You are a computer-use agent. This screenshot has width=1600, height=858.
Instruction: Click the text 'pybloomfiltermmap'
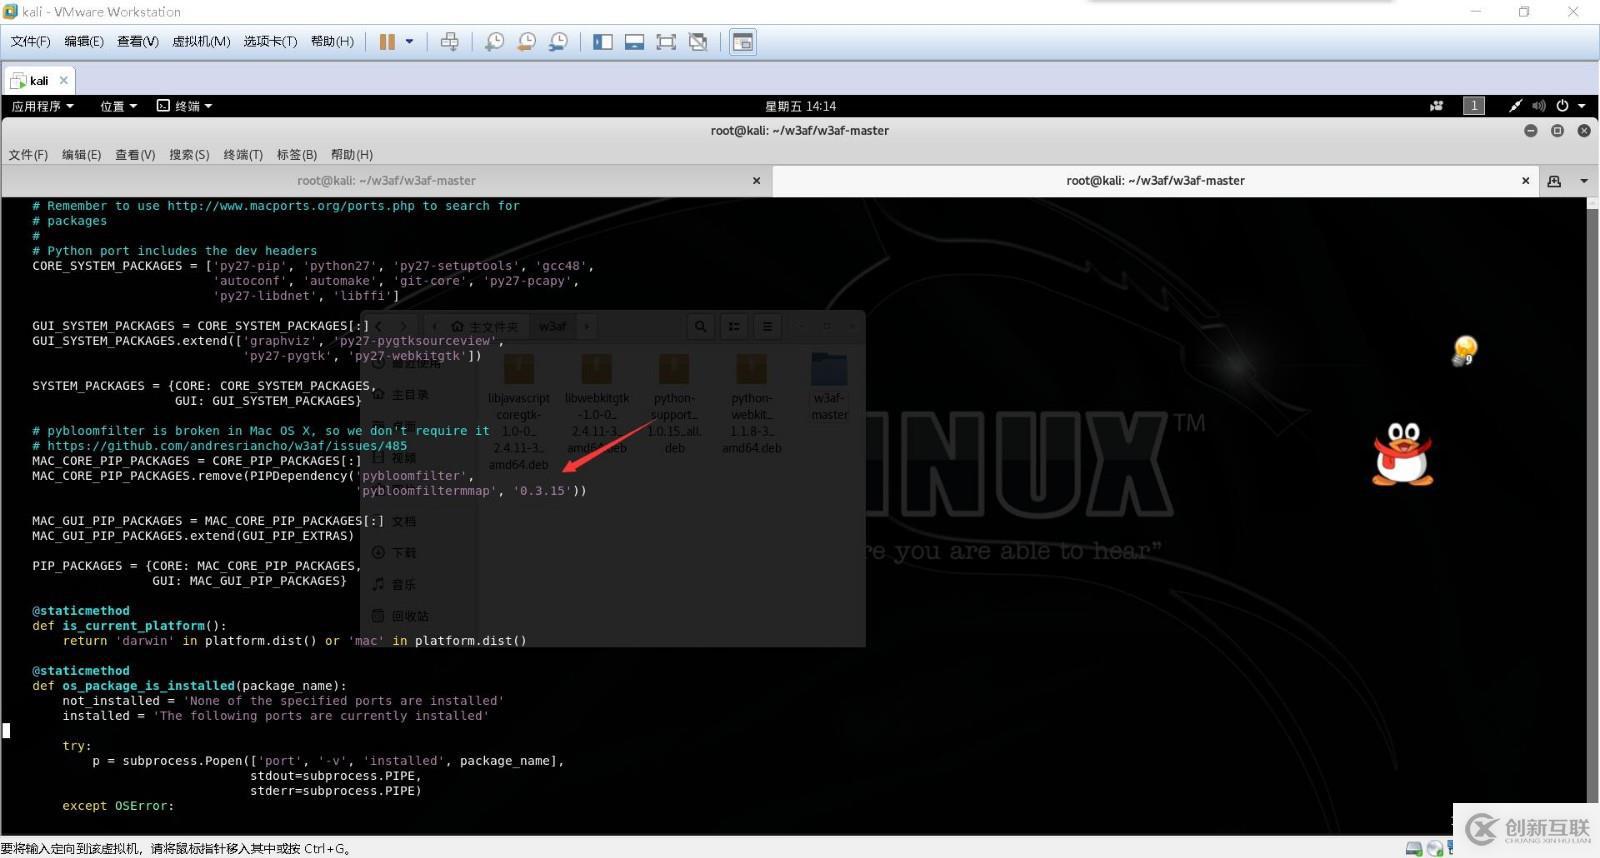click(426, 491)
